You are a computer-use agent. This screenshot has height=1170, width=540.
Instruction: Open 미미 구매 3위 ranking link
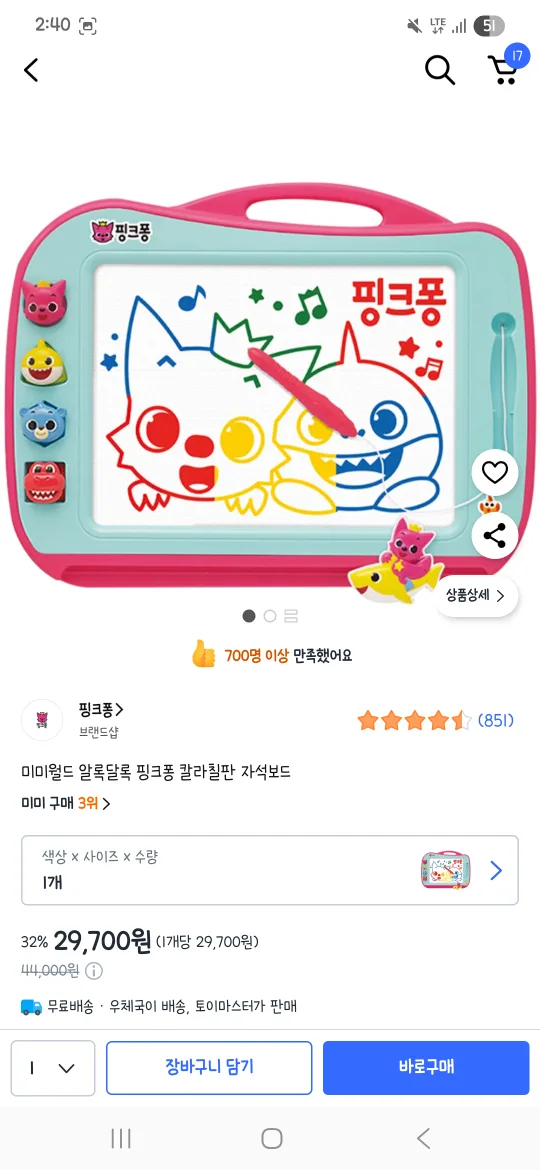click(x=66, y=804)
